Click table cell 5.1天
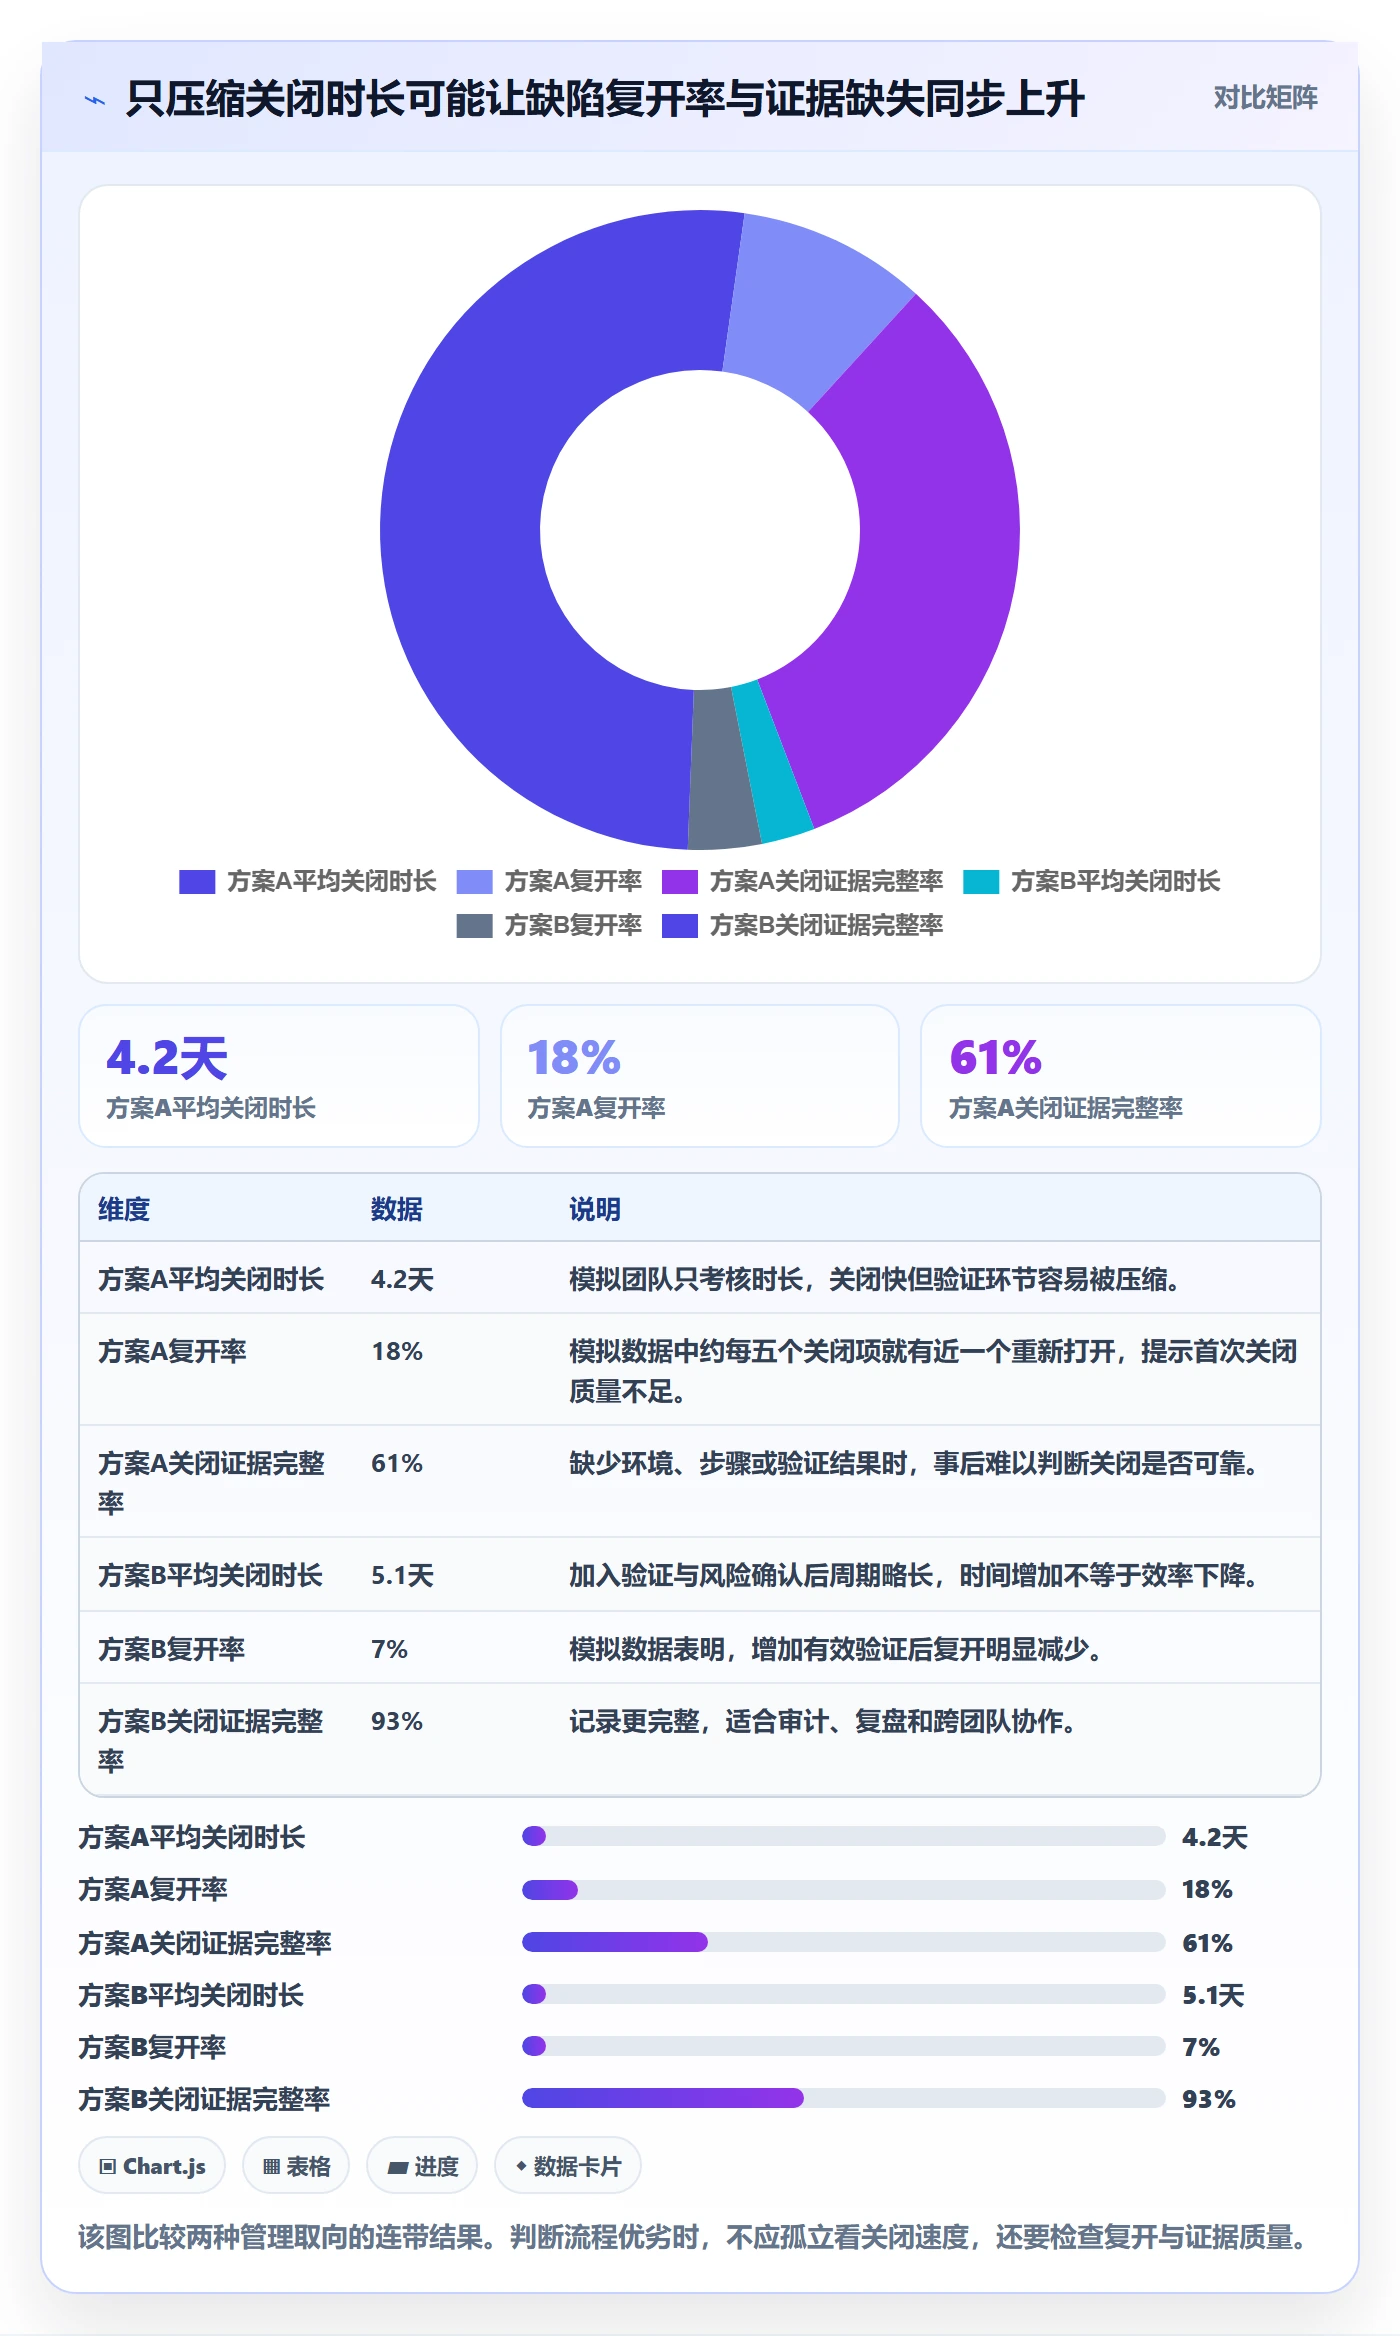Viewport: 1400px width, 2336px height. [x=403, y=1576]
